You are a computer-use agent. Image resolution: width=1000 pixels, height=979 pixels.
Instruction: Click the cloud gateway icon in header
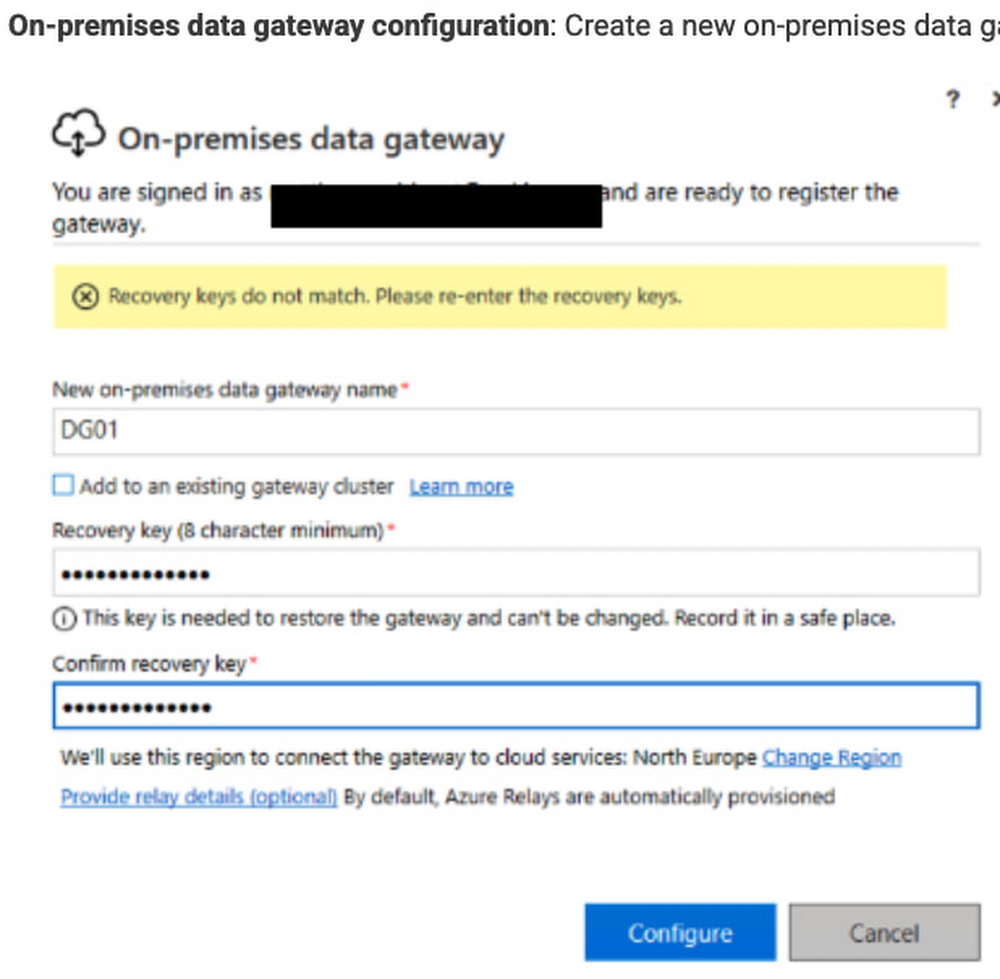[78, 133]
